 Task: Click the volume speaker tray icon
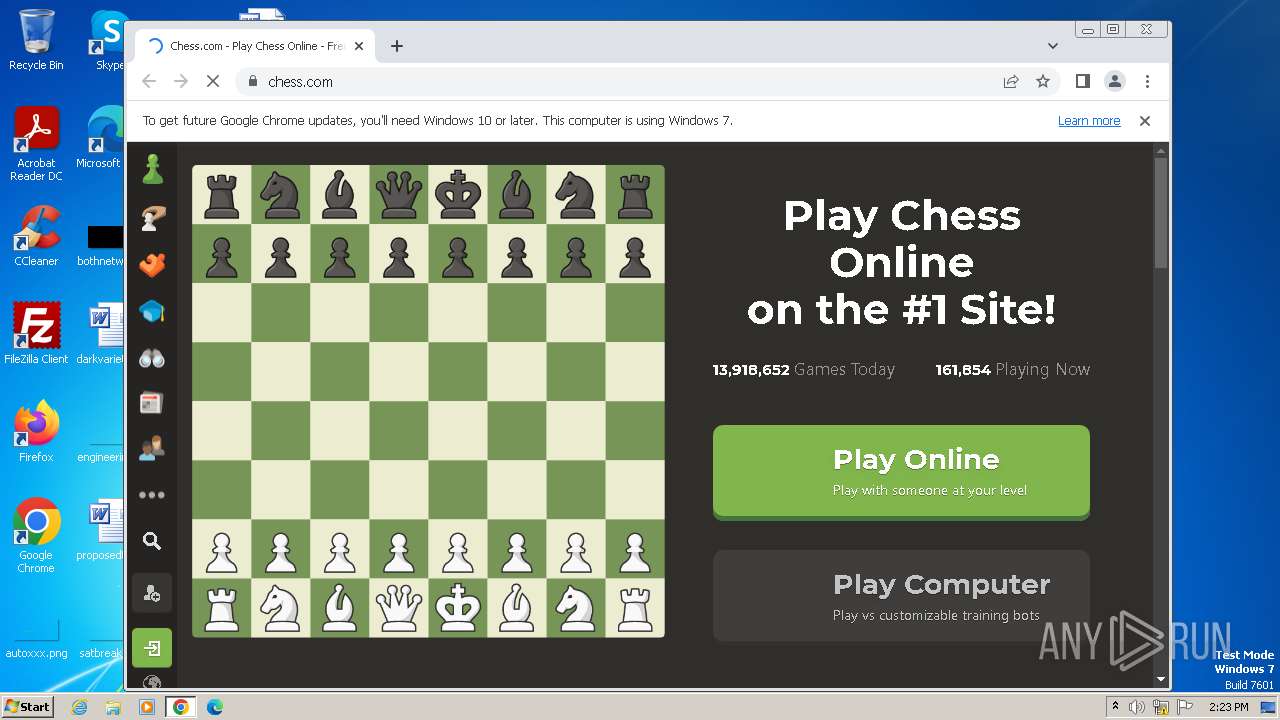click(x=1137, y=707)
